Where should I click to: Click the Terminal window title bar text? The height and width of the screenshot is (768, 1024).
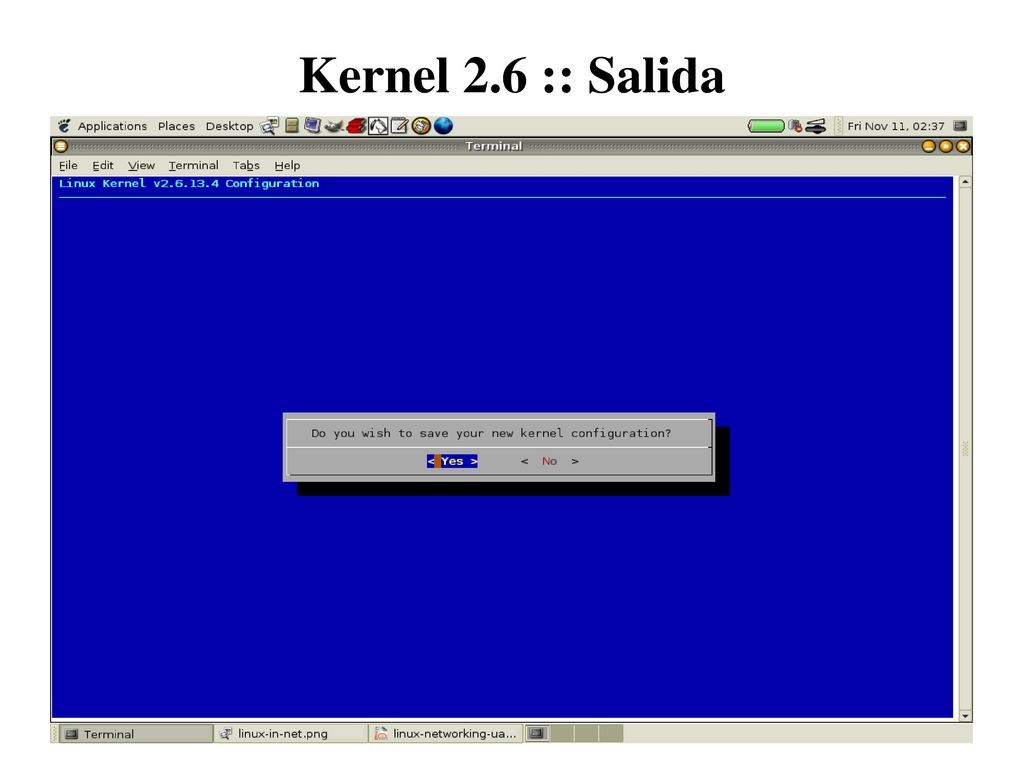coord(494,146)
